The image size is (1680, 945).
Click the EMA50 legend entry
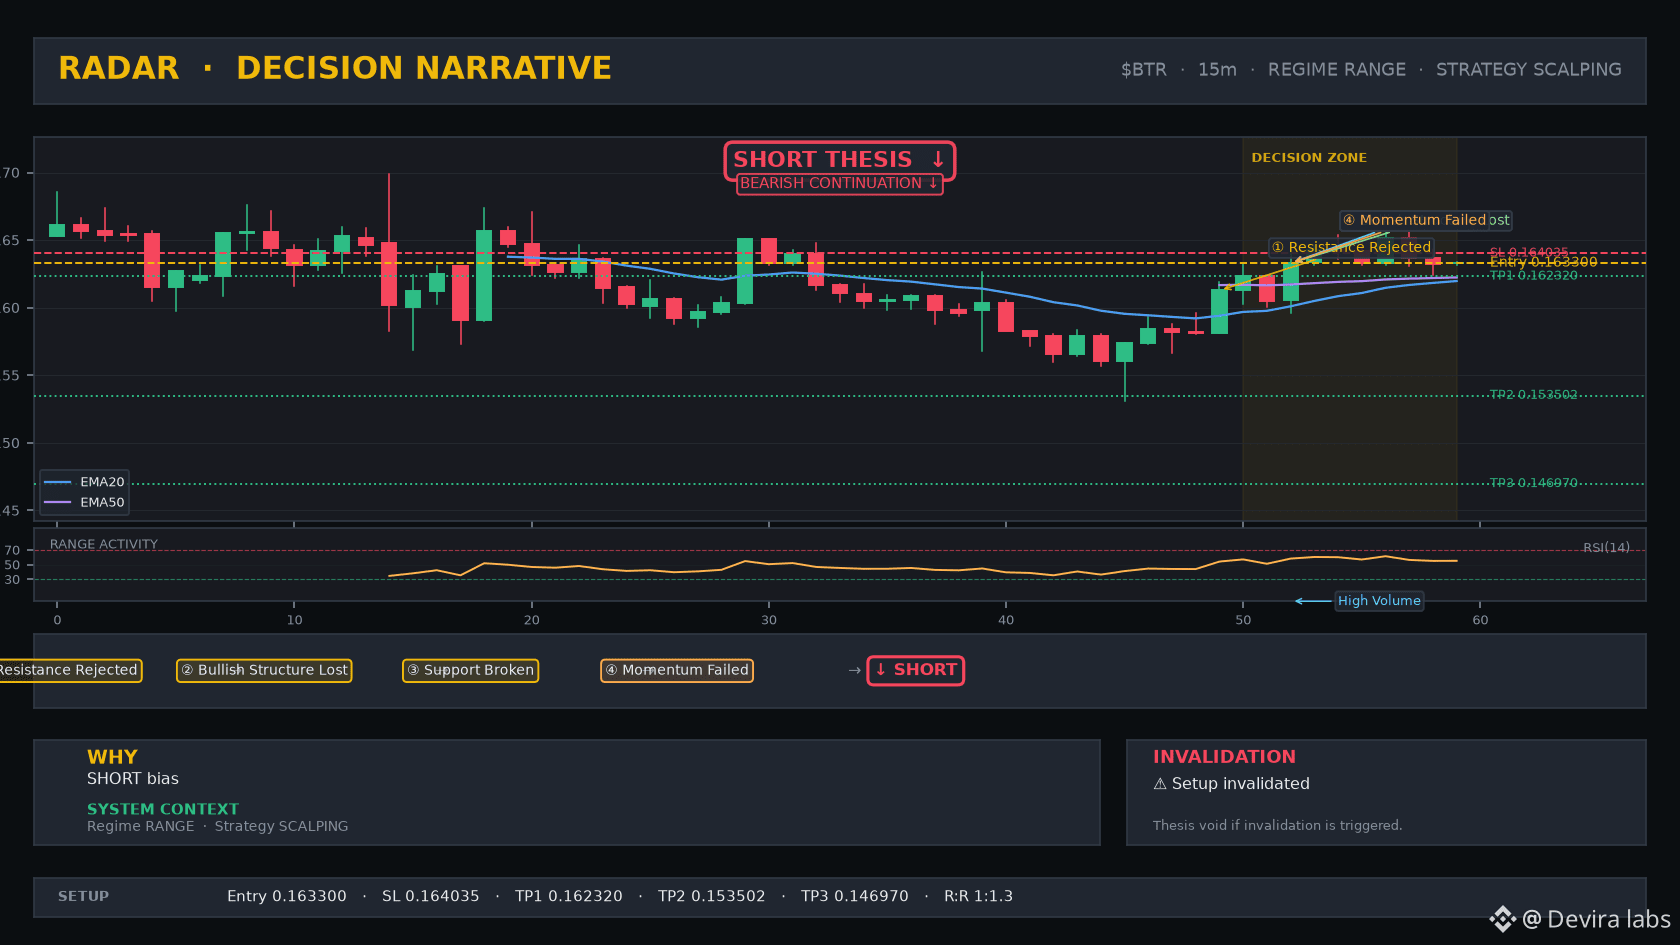click(x=85, y=502)
